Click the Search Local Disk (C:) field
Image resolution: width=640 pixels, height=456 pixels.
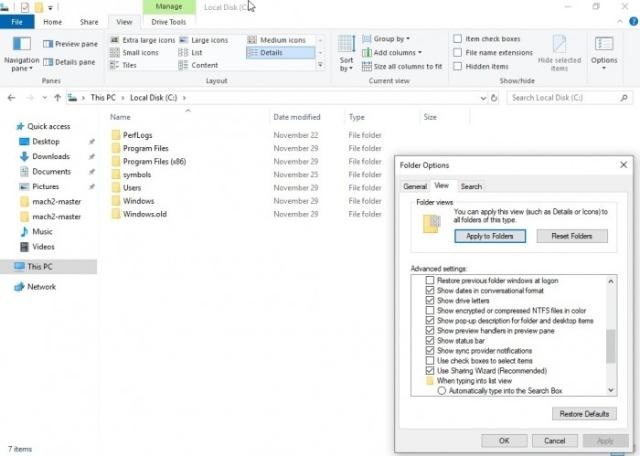(569, 98)
